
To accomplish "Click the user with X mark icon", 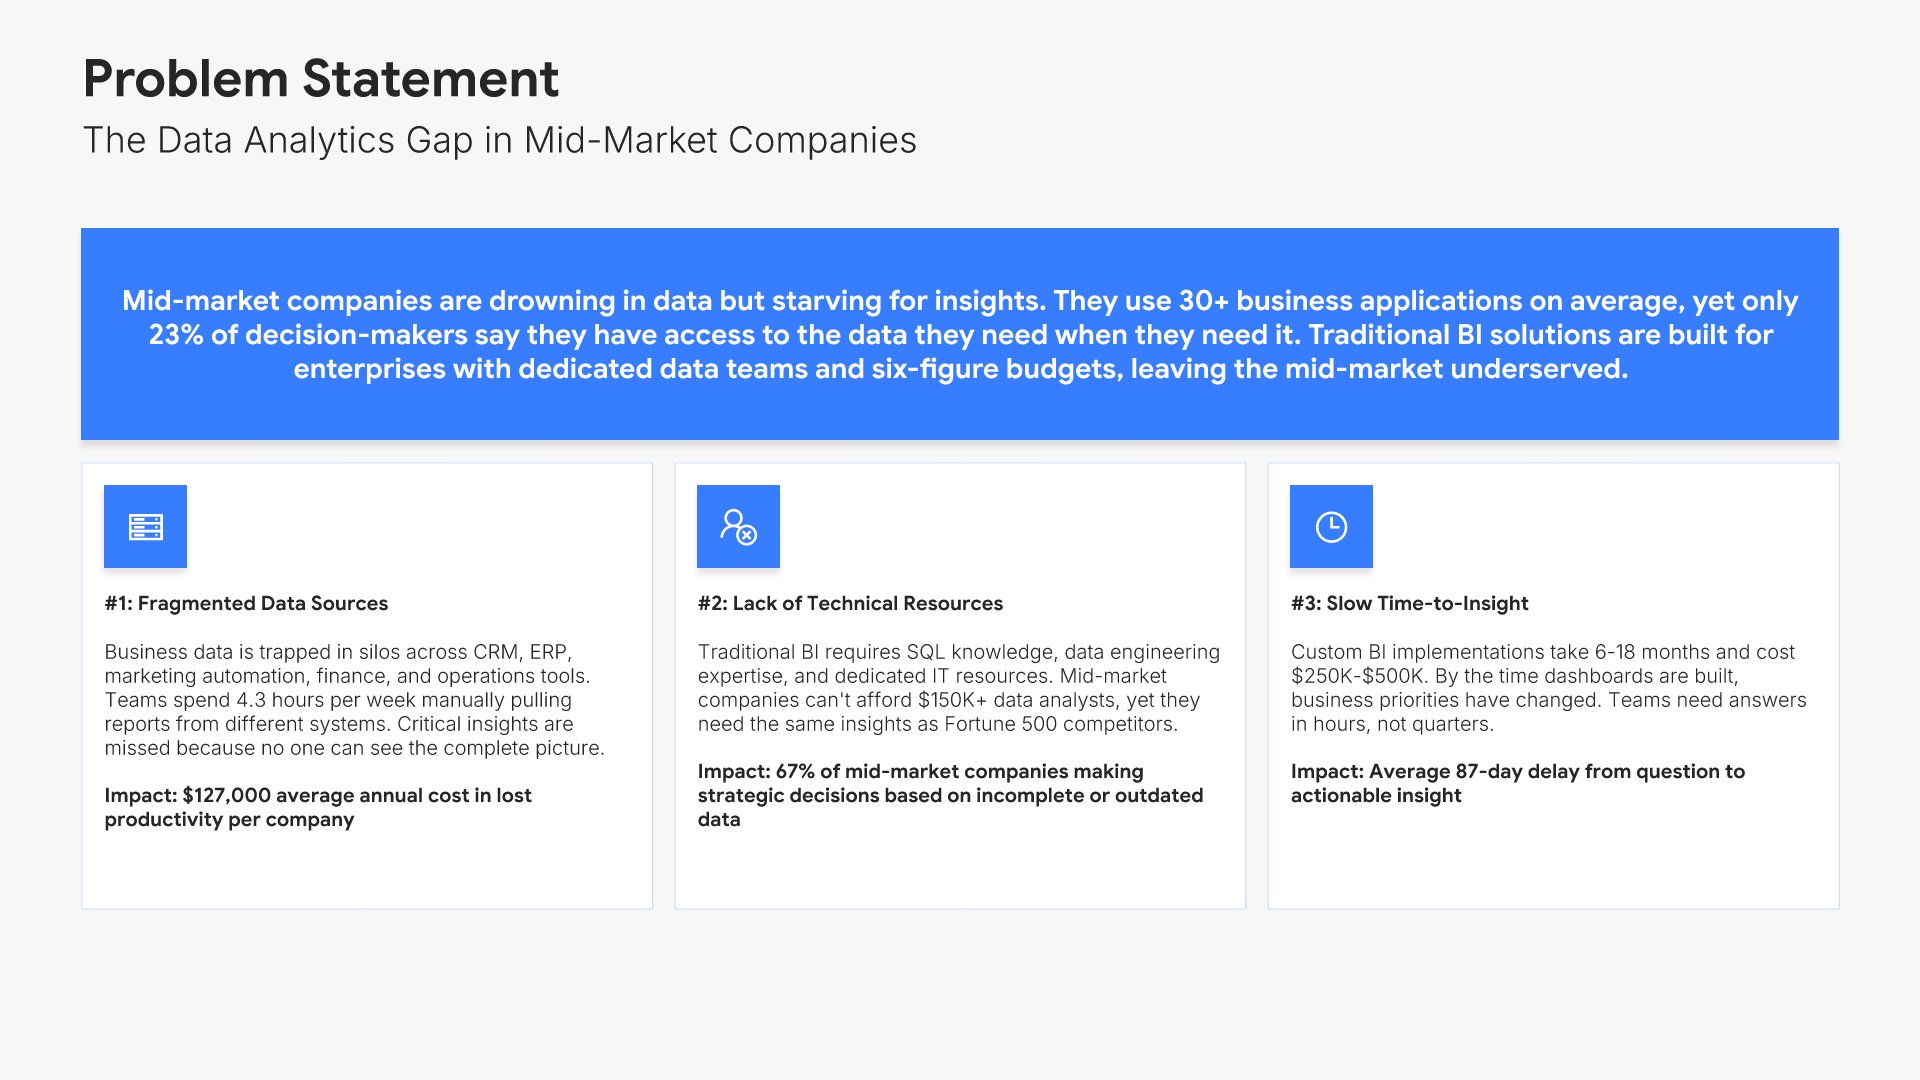I will coord(738,527).
